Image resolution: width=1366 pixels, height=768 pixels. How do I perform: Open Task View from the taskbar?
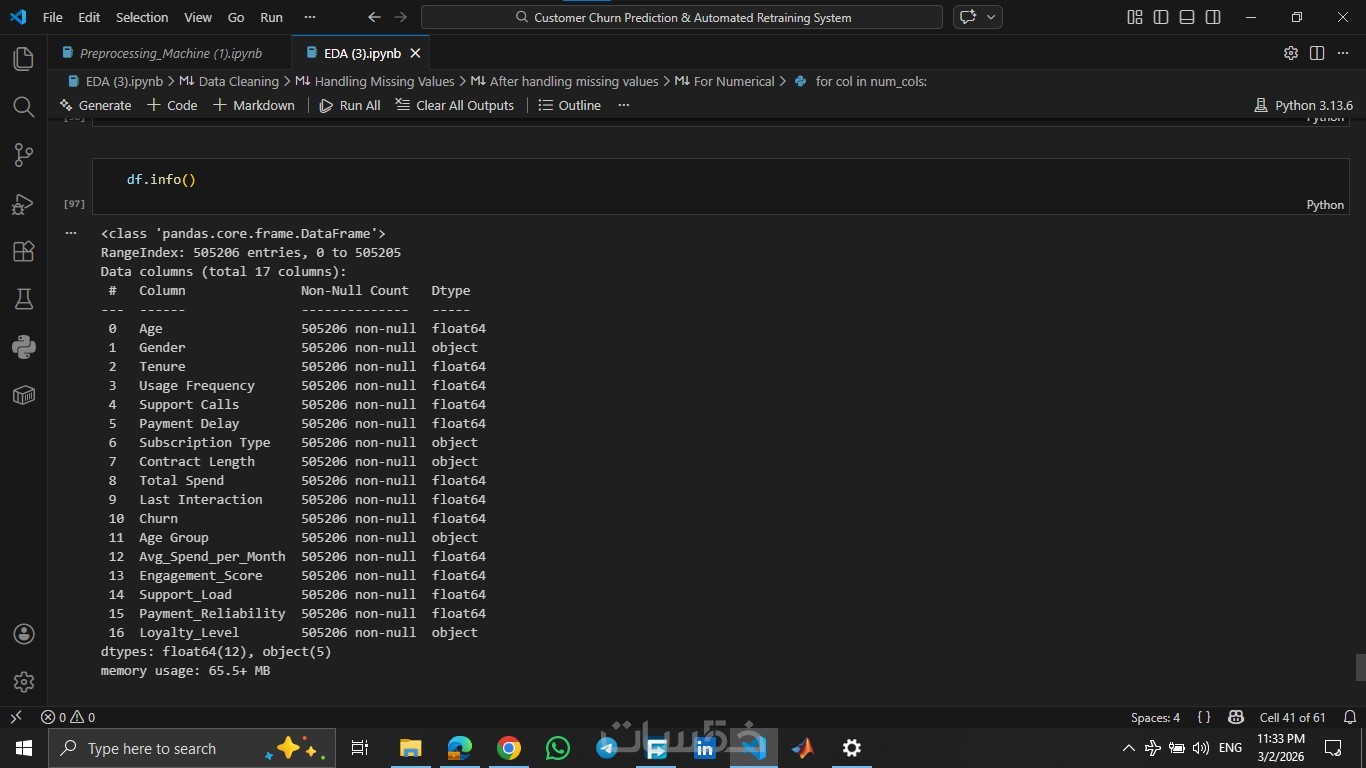click(360, 748)
